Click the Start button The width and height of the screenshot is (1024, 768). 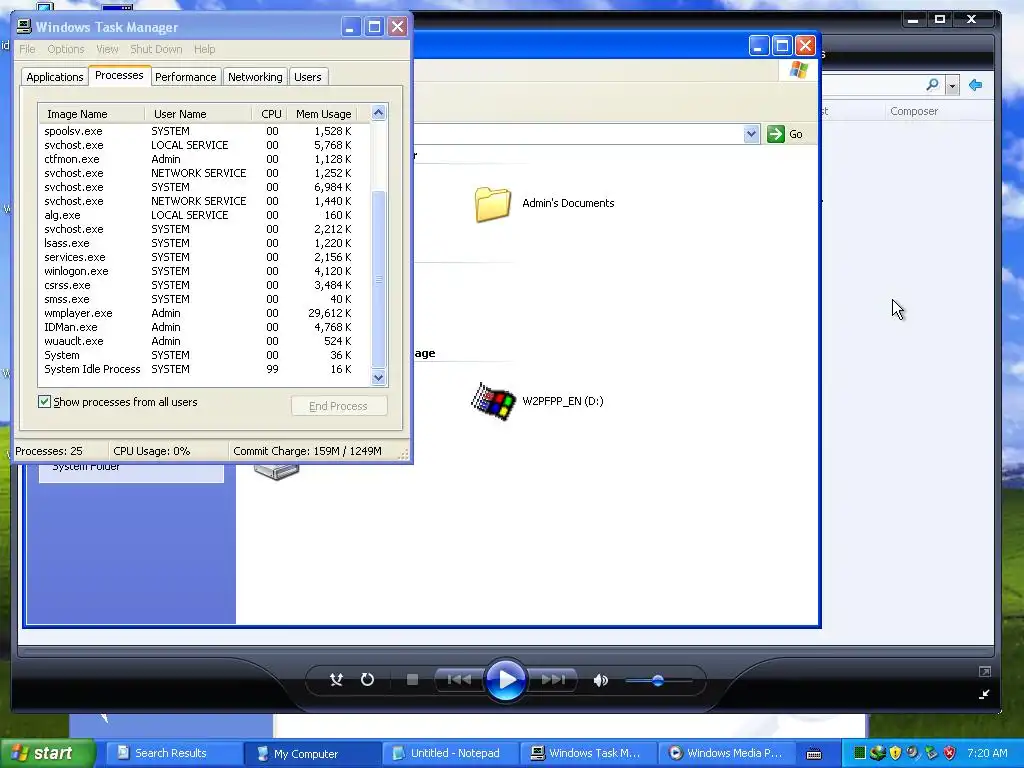(x=46, y=754)
